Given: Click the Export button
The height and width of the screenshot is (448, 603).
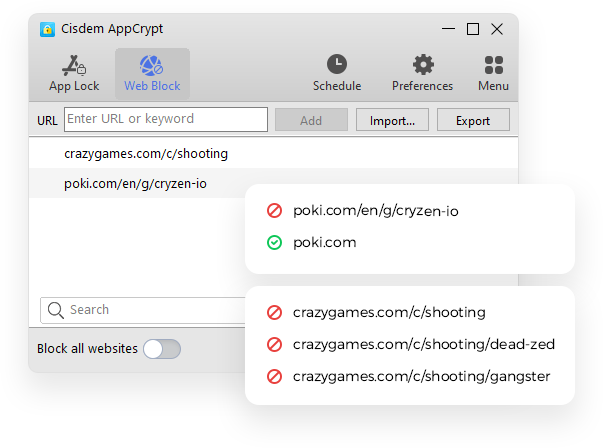Looking at the screenshot, I should point(473,120).
